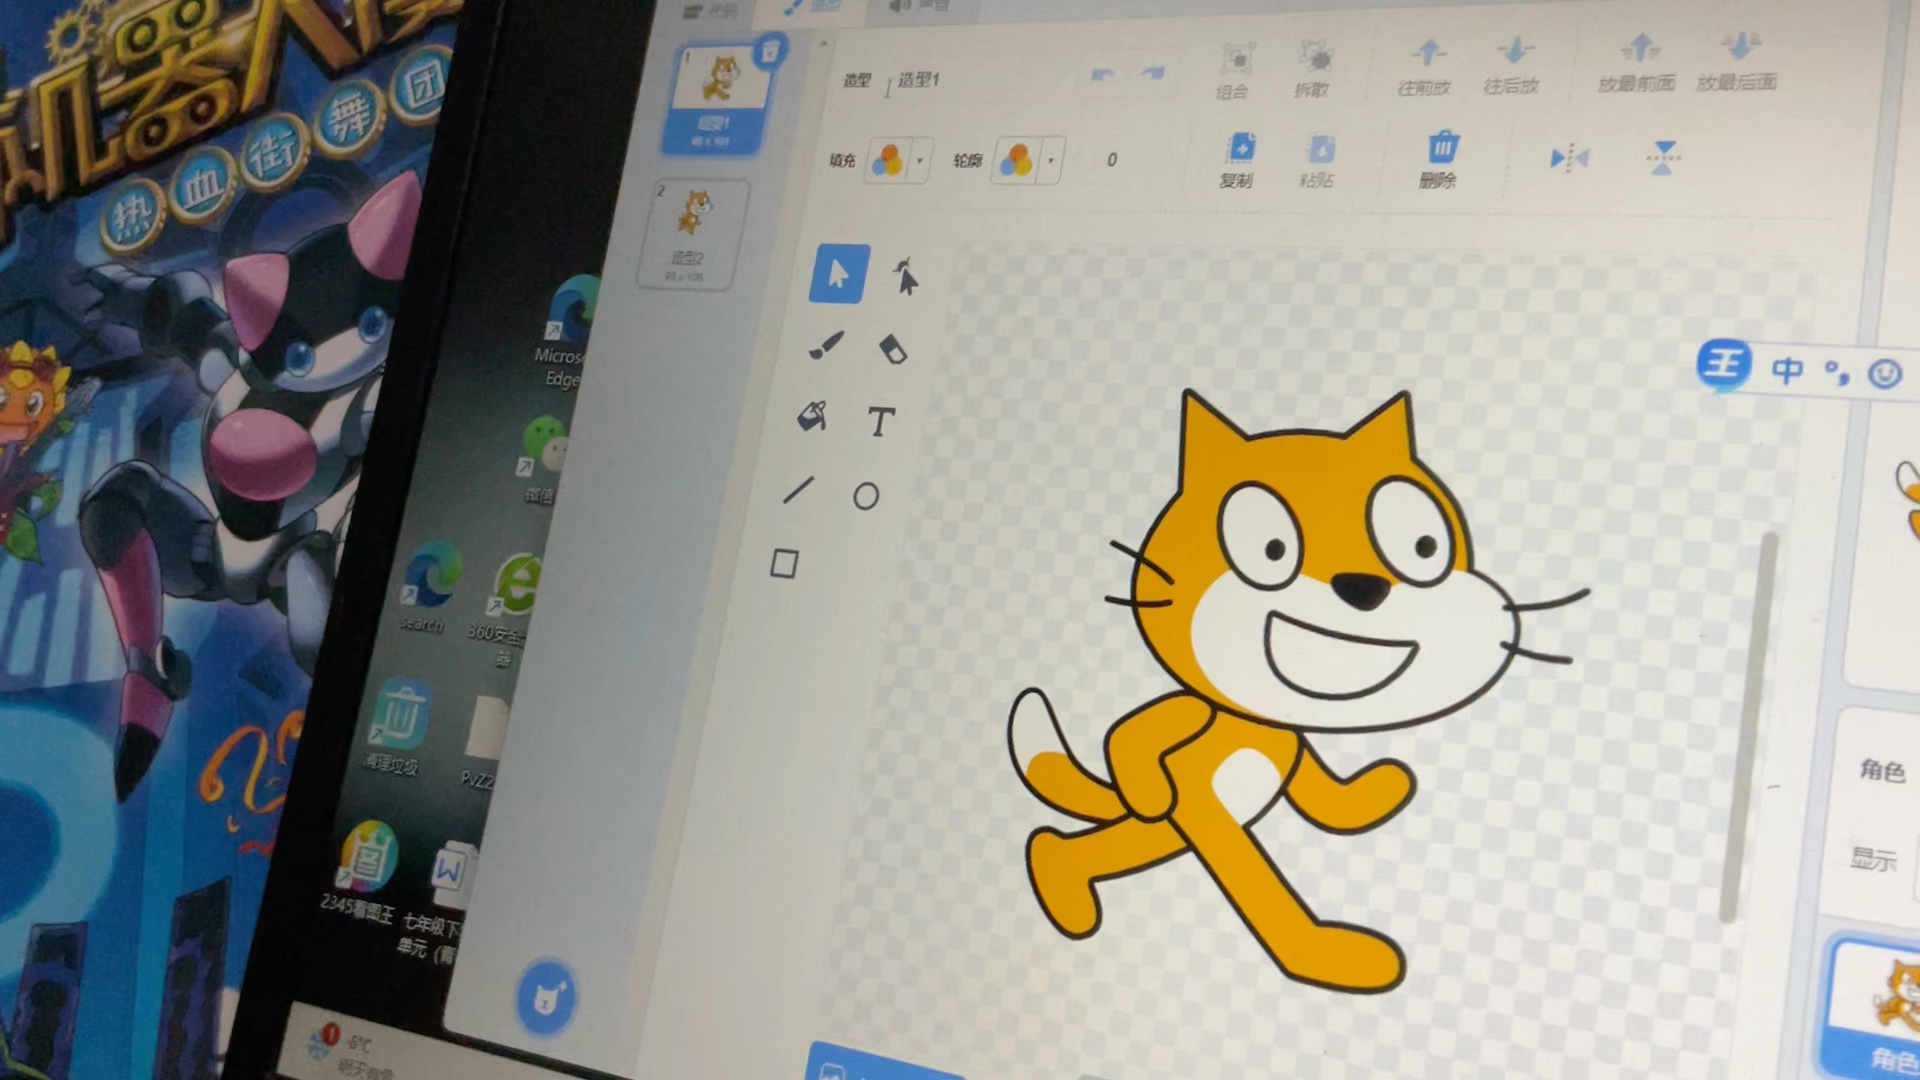
Task: Click Send to Back (放最后面)
Action: 1738,61
